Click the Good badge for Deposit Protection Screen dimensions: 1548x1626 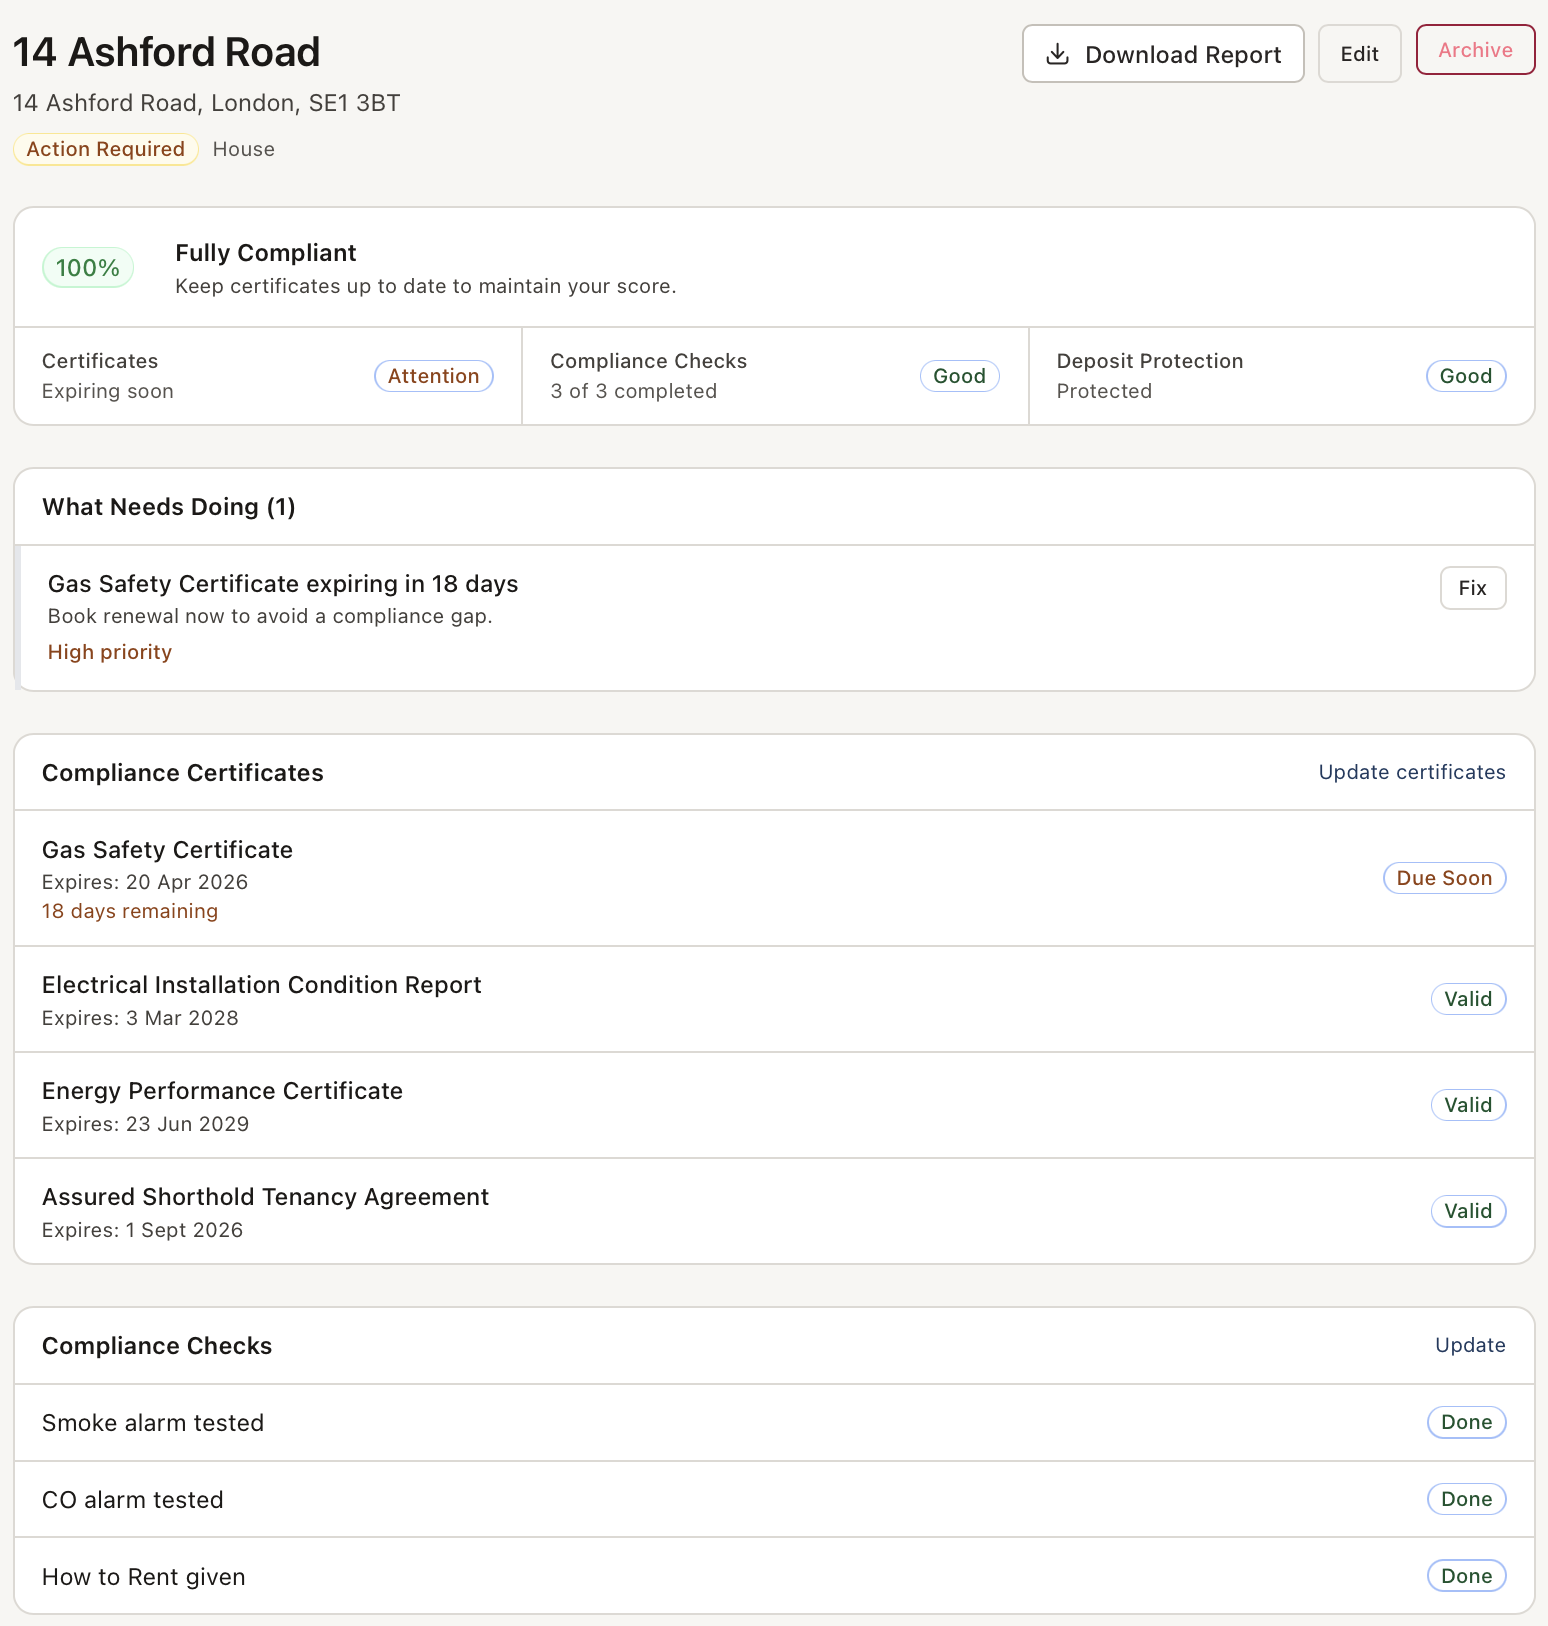1465,376
